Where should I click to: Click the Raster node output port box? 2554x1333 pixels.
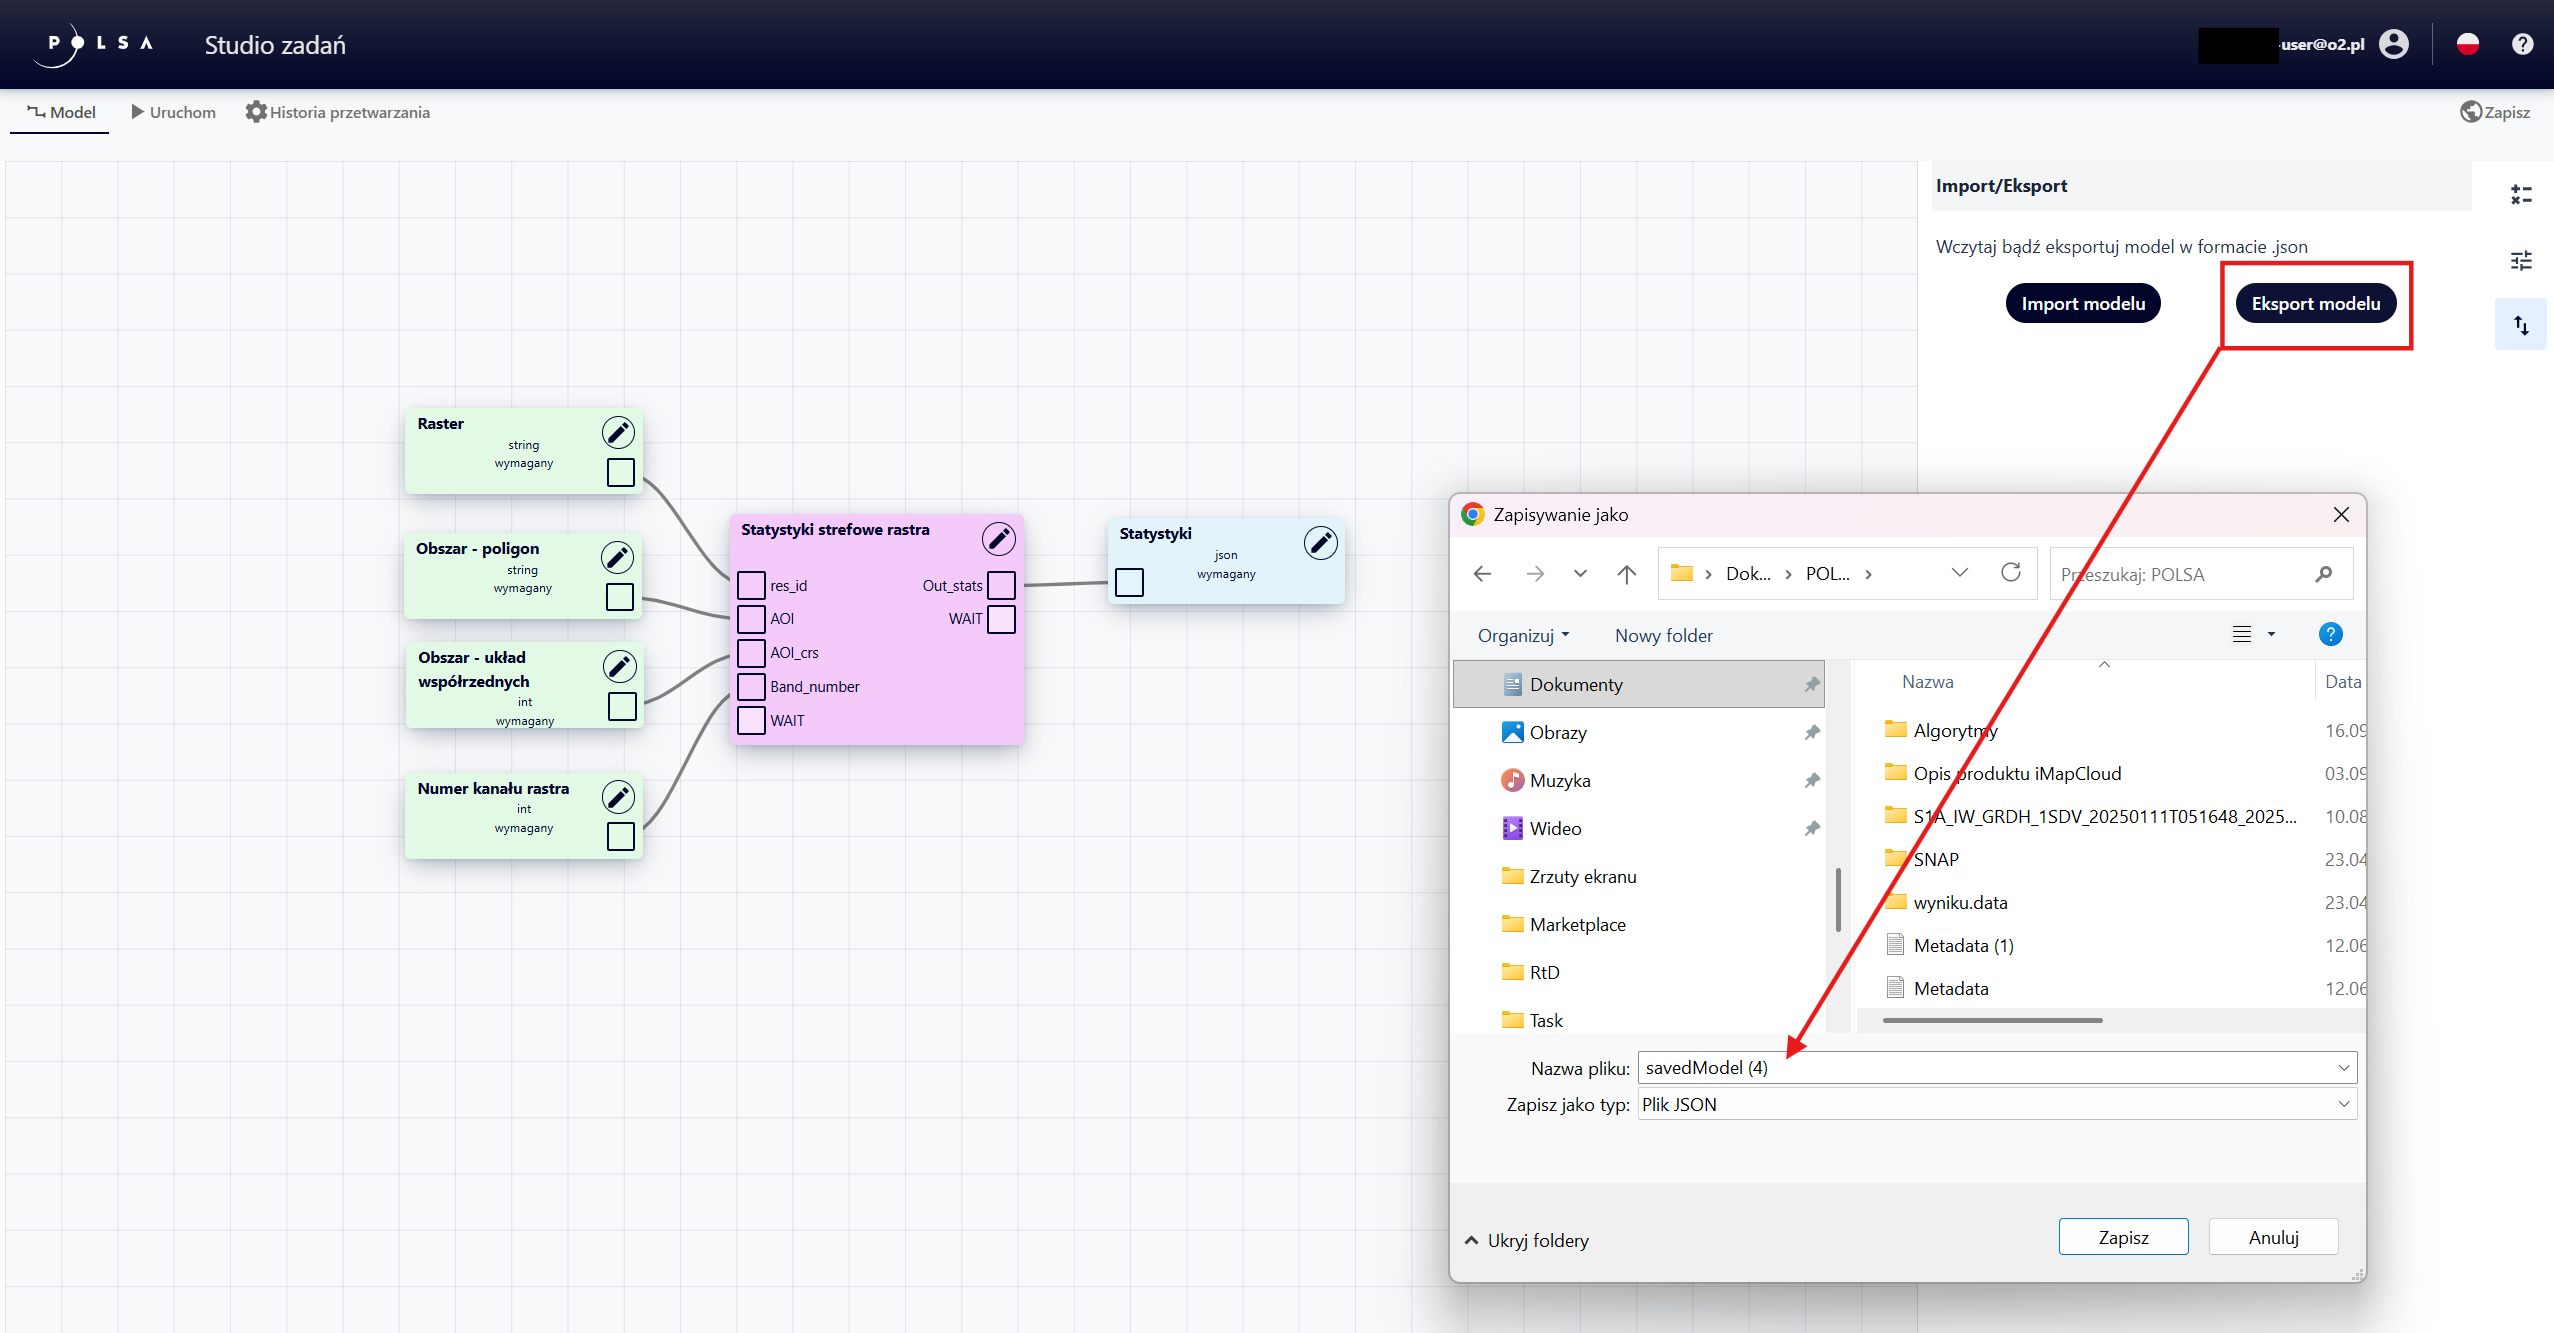pos(620,472)
